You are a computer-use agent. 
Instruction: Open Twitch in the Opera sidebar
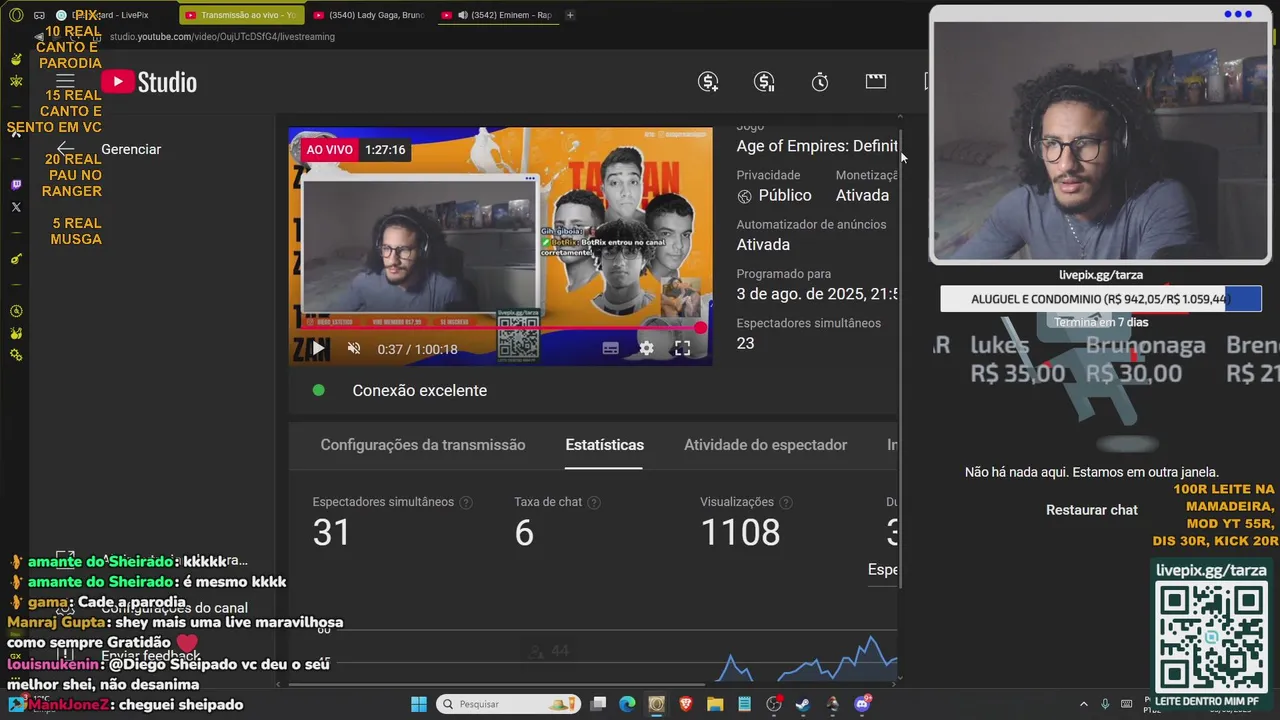[16, 185]
